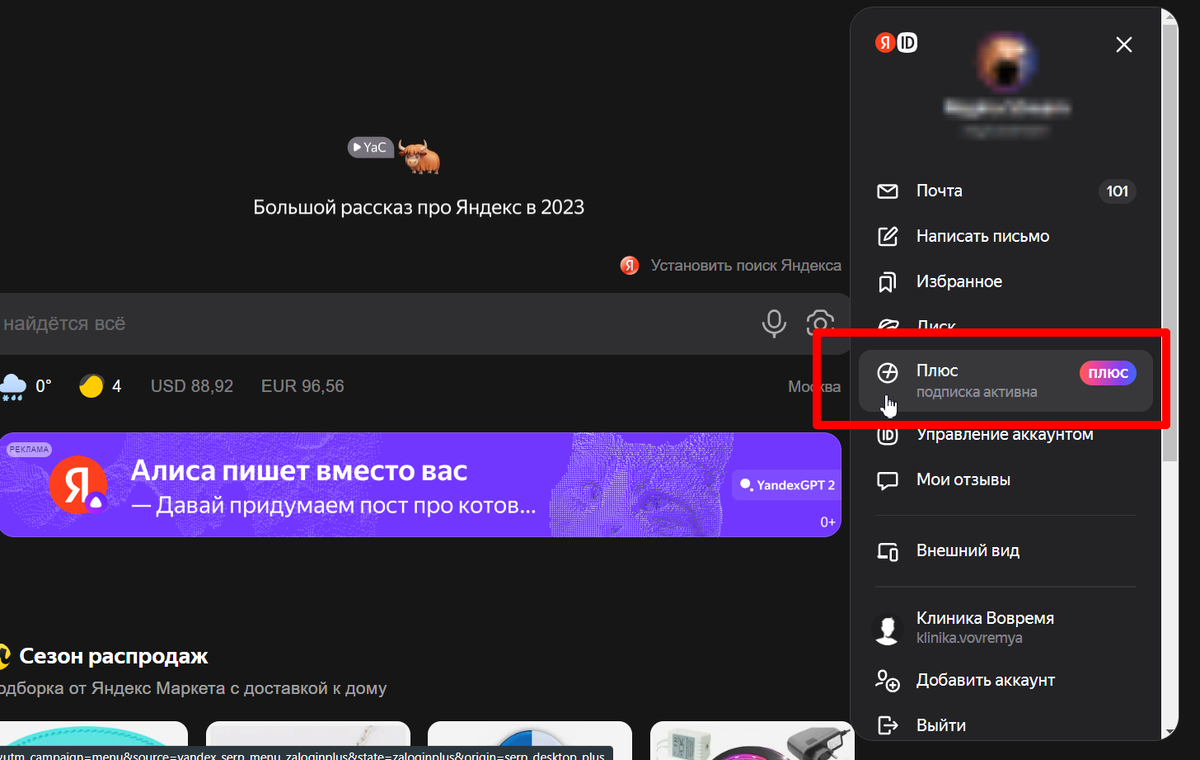Open the Сезон распродаж heading
This screenshot has height=760, width=1200.
[114, 657]
